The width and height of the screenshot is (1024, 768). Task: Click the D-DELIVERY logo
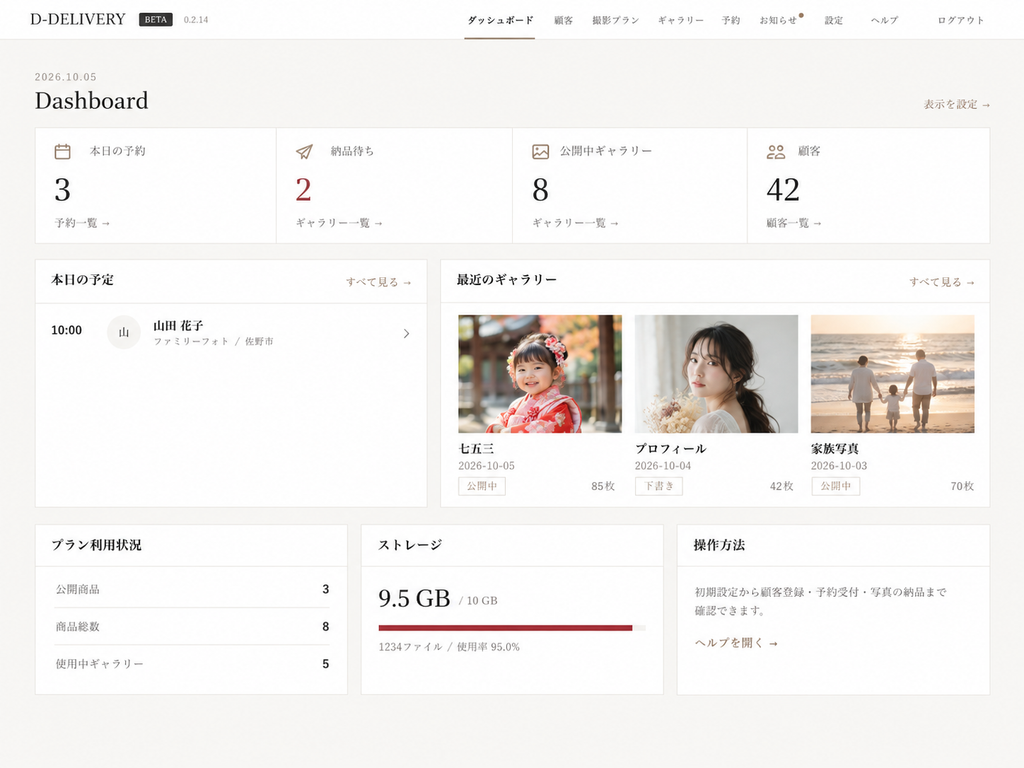[x=78, y=19]
